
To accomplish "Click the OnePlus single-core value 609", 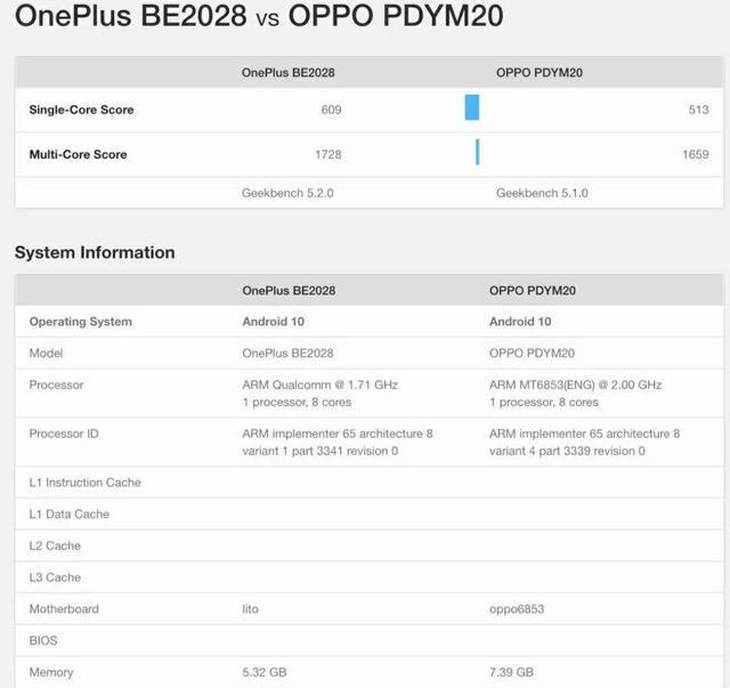I will click(x=331, y=110).
